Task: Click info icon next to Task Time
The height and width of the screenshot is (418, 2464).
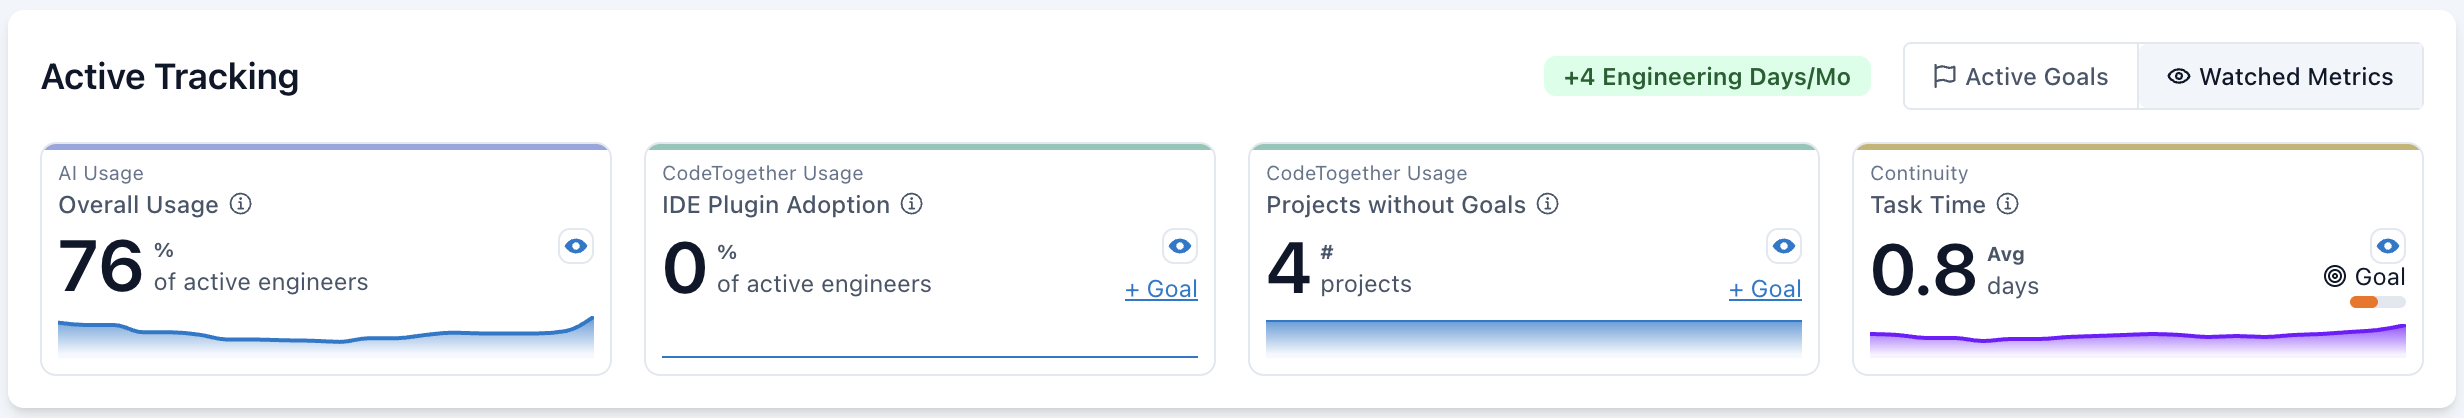Action: 2008,204
